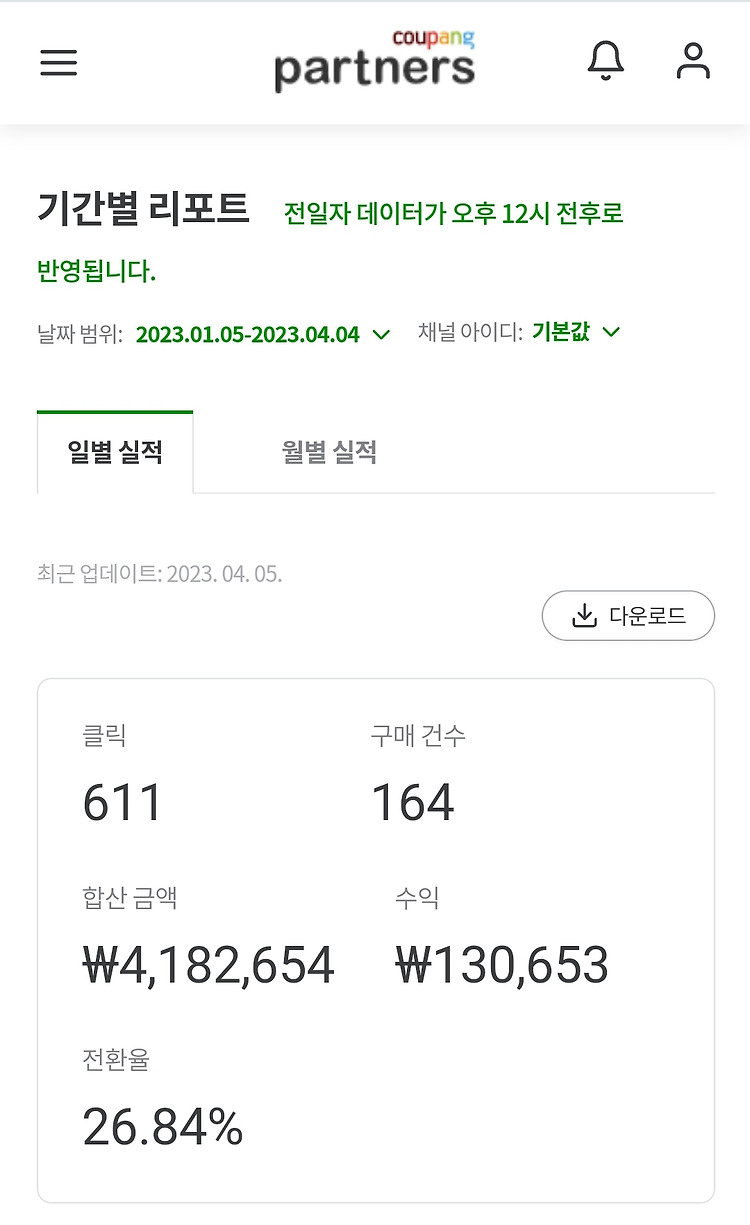The height and width of the screenshot is (1225, 750).
Task: Click the Coupang Partners logo
Action: [x=375, y=60]
